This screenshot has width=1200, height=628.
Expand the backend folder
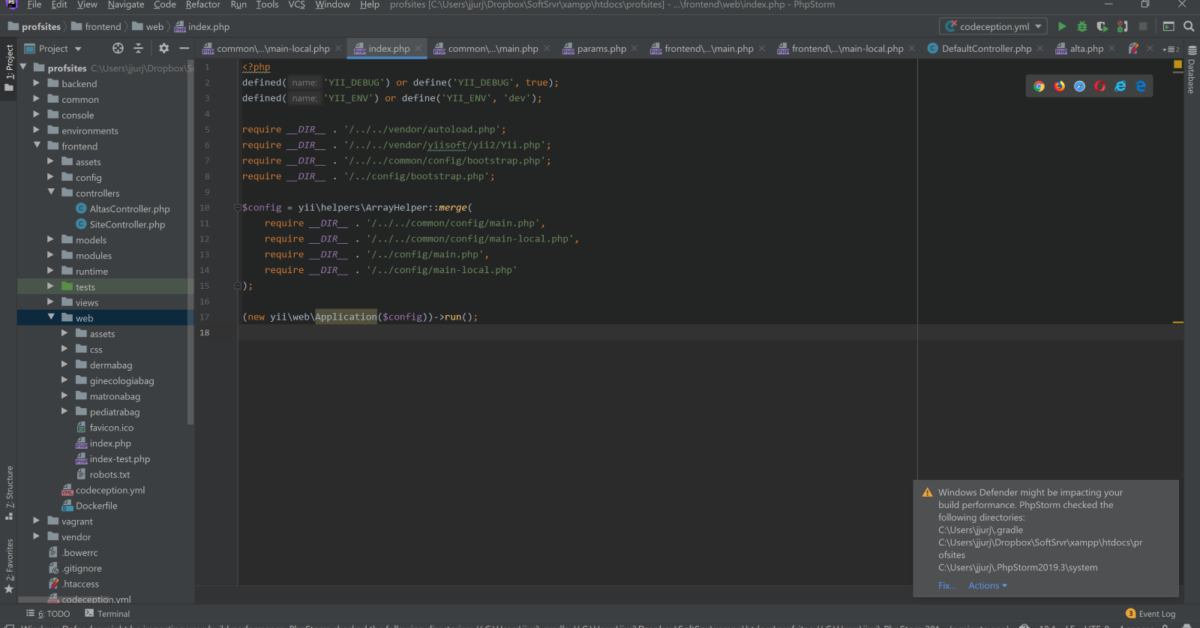pyautogui.click(x=37, y=84)
